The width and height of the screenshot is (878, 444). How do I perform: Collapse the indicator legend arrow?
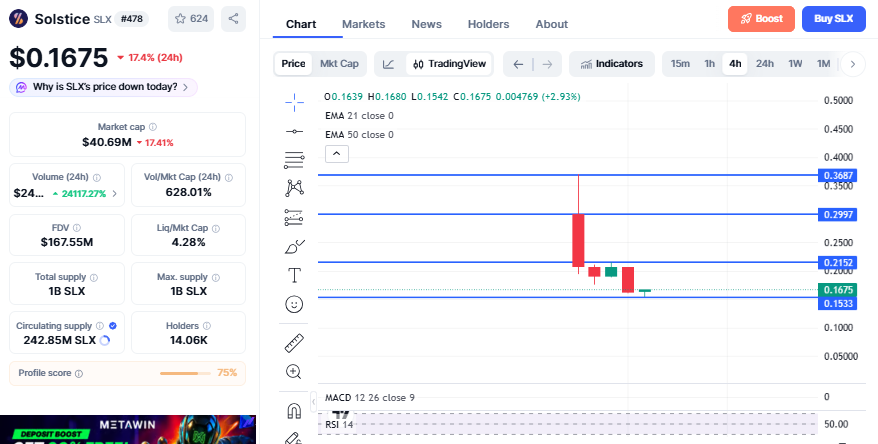(337, 154)
